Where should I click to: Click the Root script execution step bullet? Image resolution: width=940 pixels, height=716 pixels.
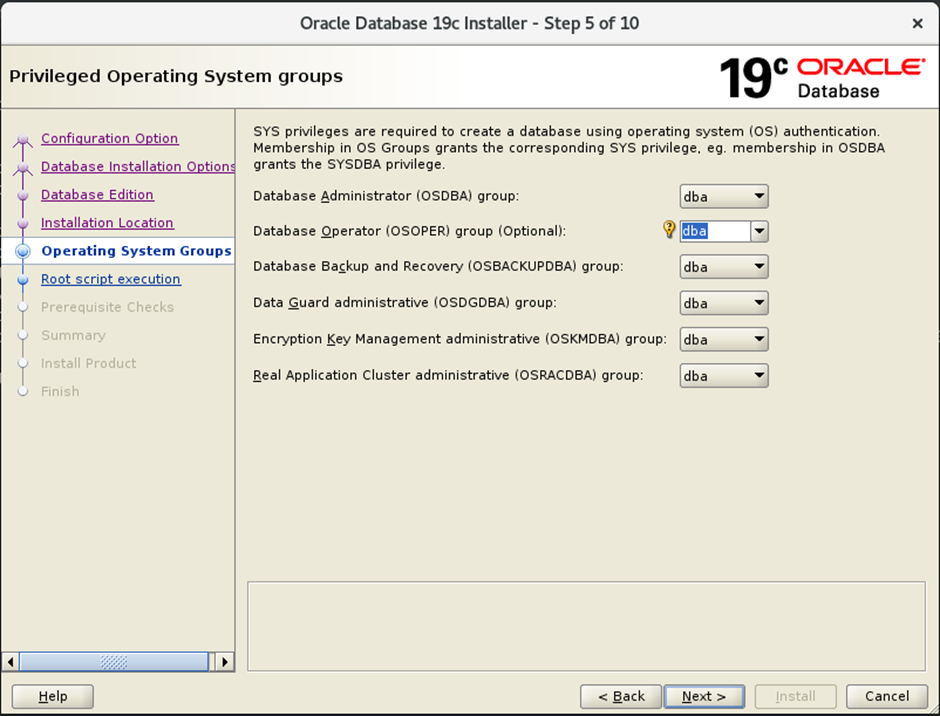click(23, 279)
